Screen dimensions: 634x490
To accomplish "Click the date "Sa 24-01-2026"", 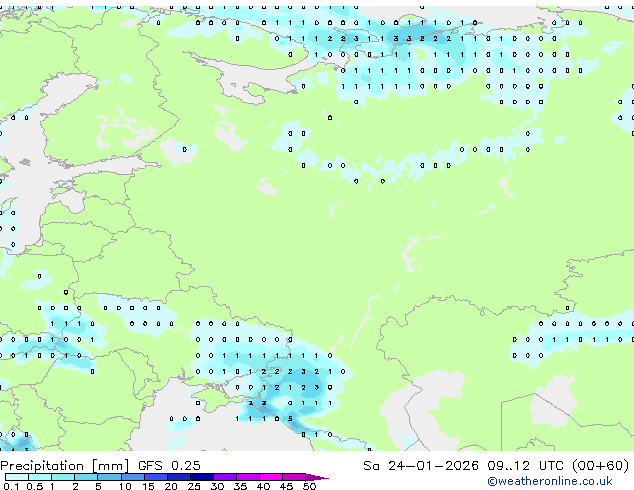I will tap(421, 466).
